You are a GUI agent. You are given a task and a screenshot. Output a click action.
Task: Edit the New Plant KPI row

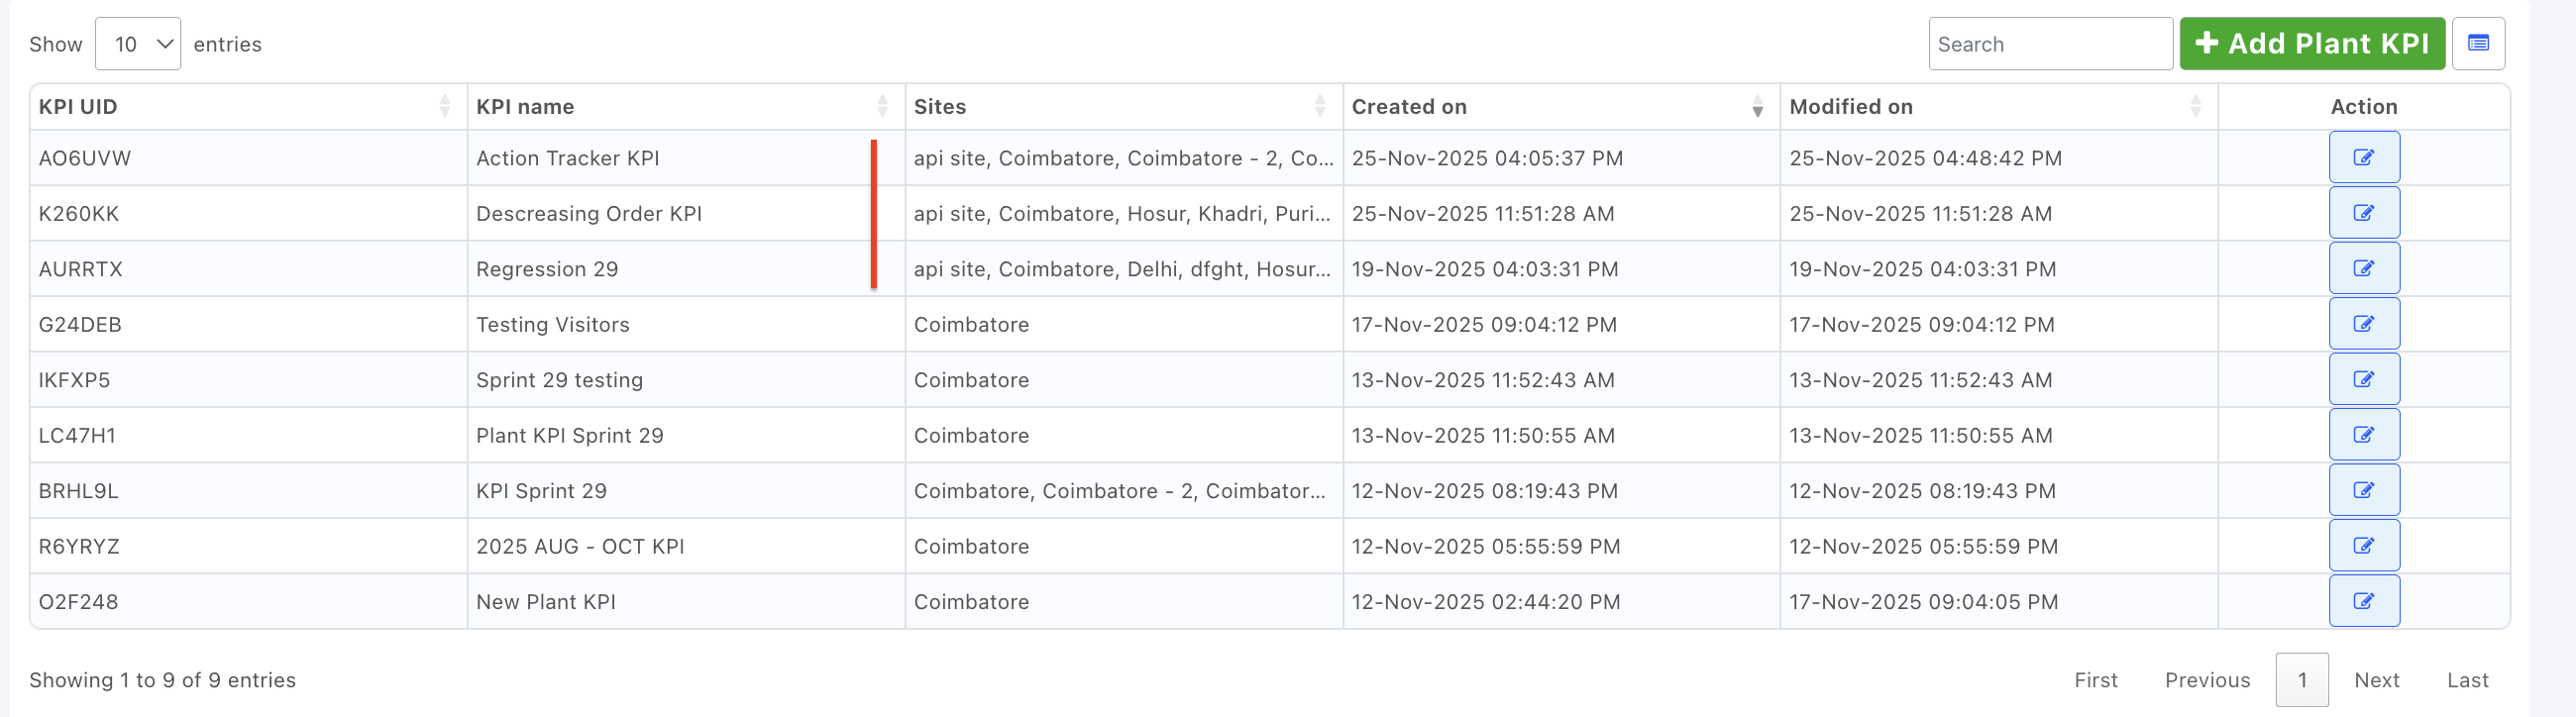[x=2363, y=601]
